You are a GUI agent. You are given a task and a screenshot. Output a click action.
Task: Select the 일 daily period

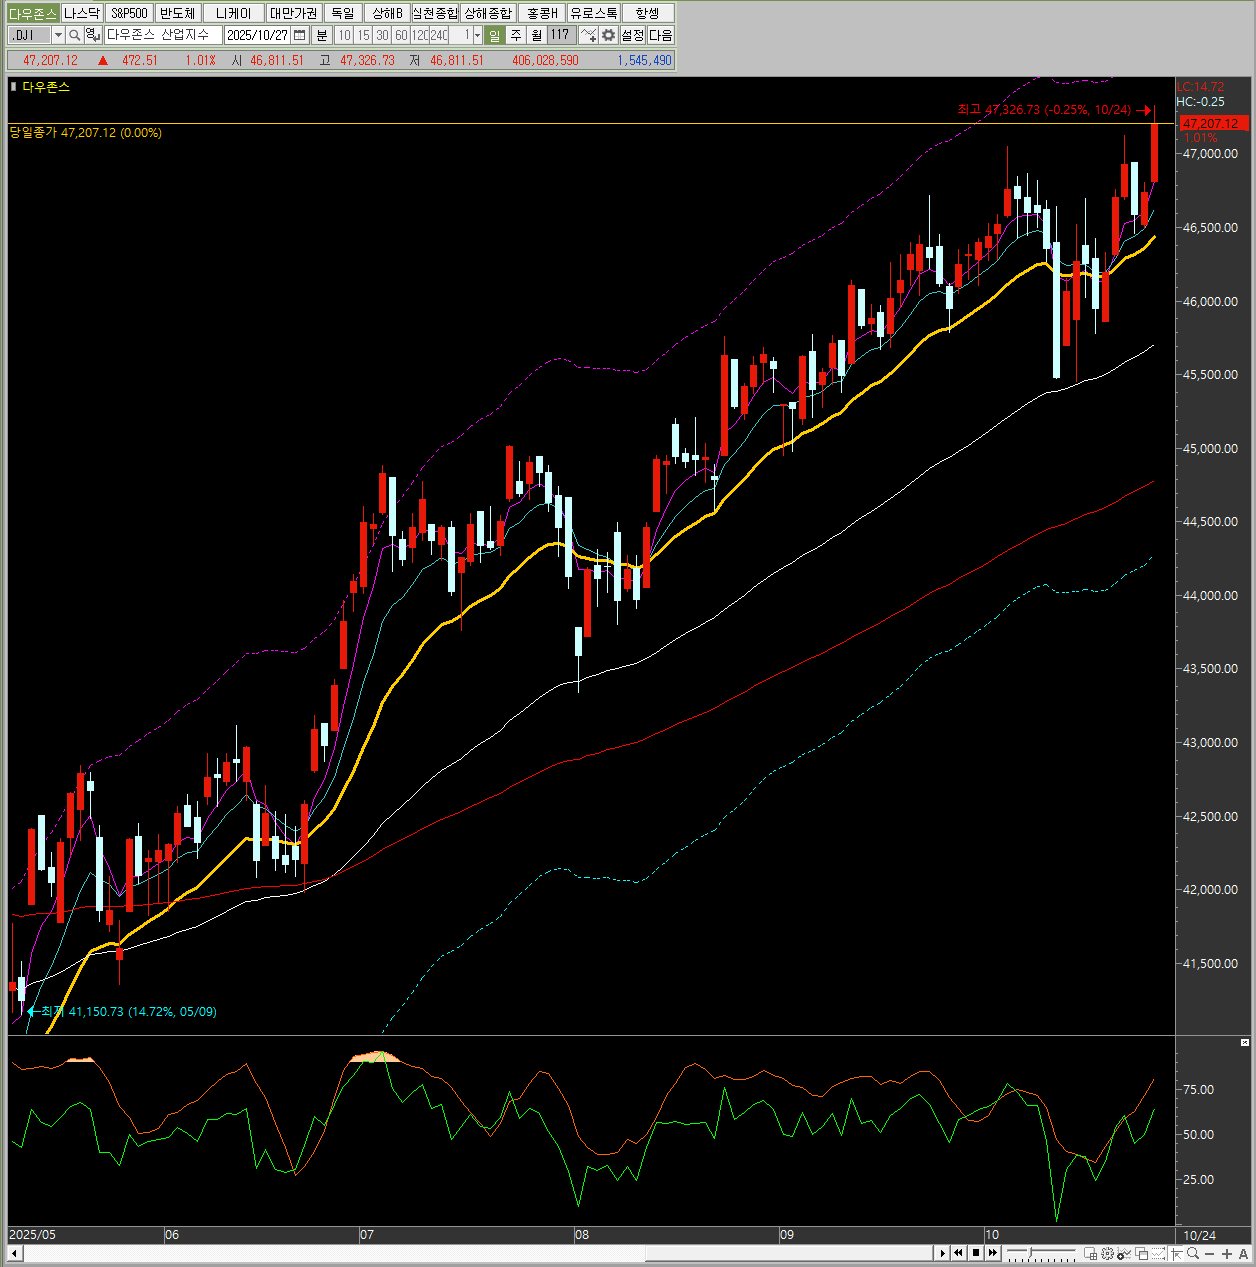(494, 35)
